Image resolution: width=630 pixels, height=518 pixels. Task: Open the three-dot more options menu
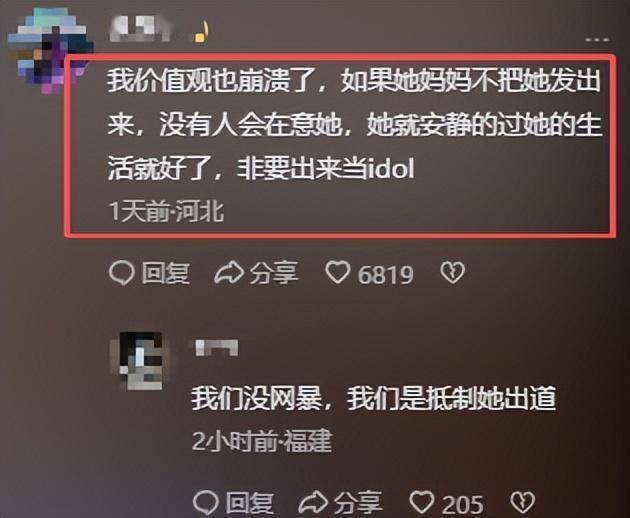pyautogui.click(x=597, y=39)
